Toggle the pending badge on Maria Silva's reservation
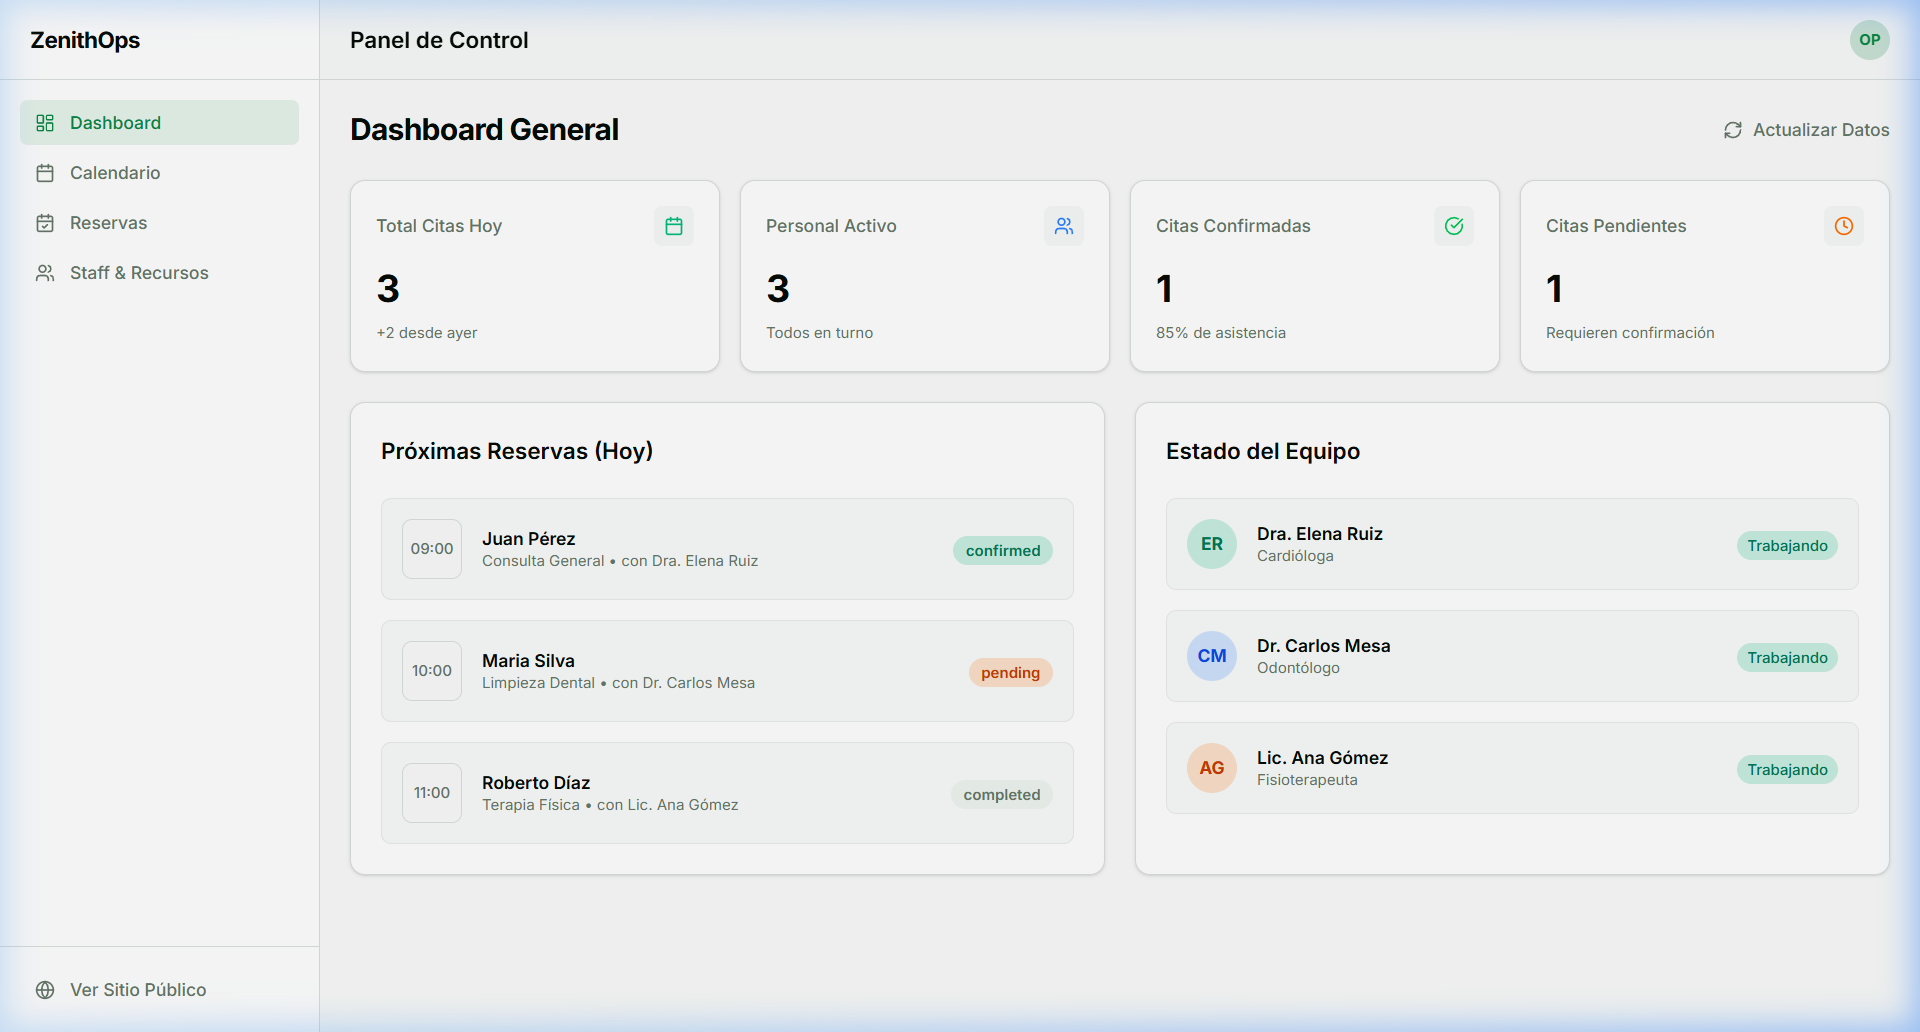 [x=1010, y=672]
